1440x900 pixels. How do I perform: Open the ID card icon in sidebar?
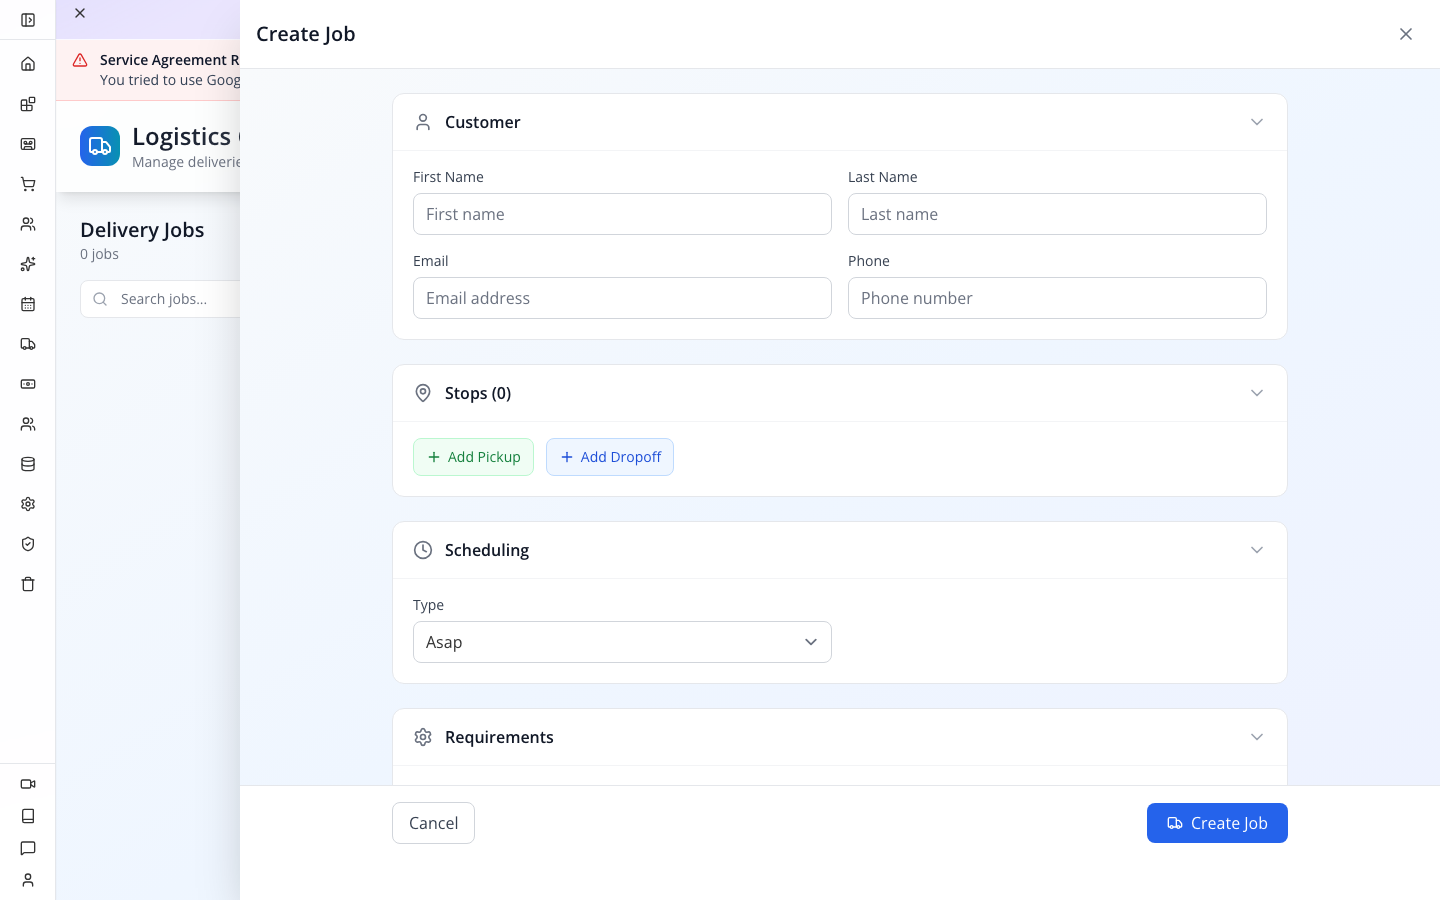pos(28,144)
